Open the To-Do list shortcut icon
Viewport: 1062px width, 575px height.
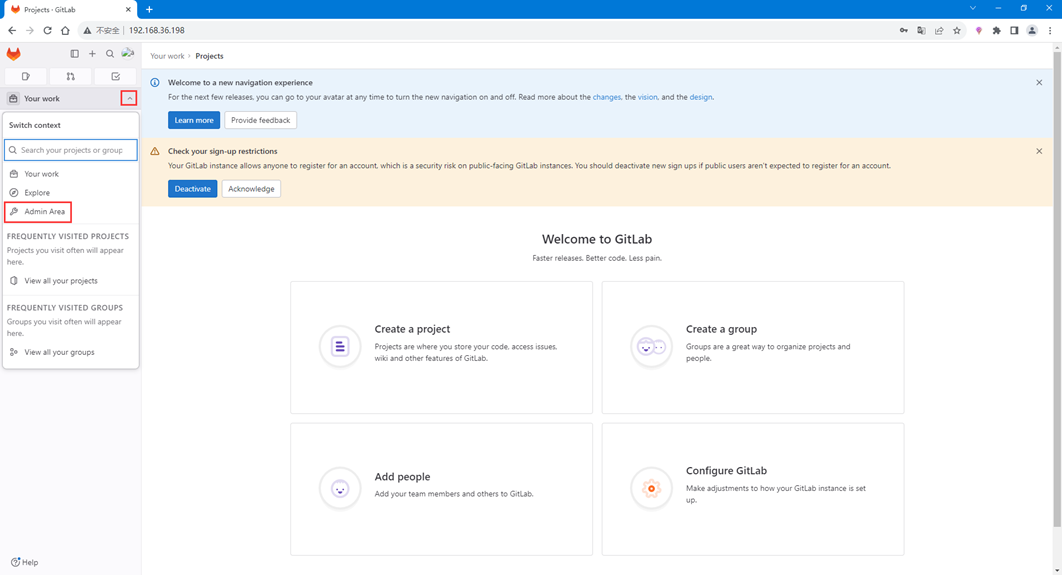tap(116, 77)
